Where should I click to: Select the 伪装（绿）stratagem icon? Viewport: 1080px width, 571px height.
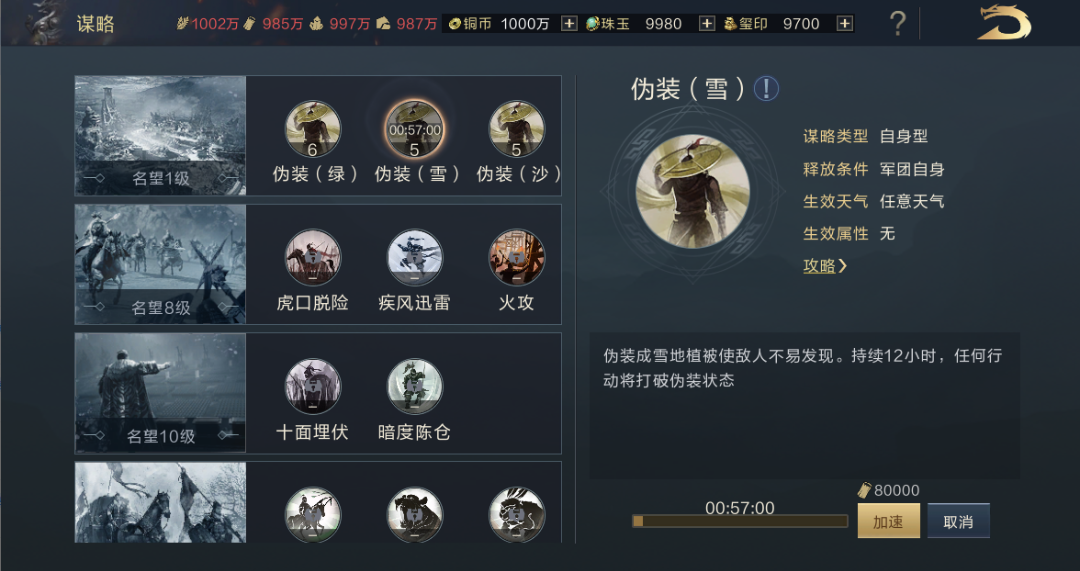pyautogui.click(x=313, y=129)
